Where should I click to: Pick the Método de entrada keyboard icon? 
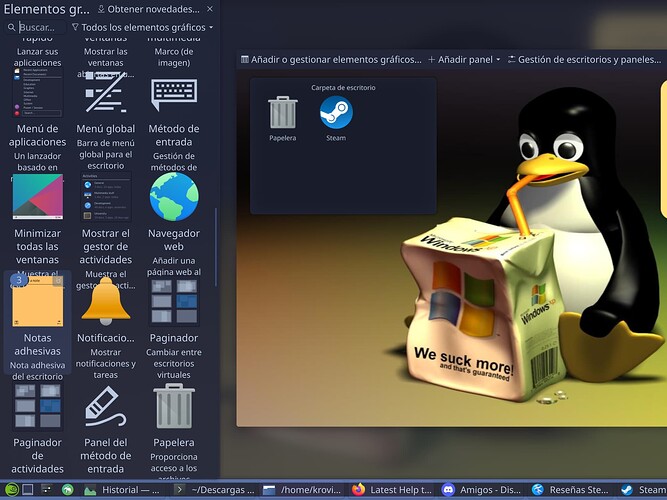[x=174, y=94]
